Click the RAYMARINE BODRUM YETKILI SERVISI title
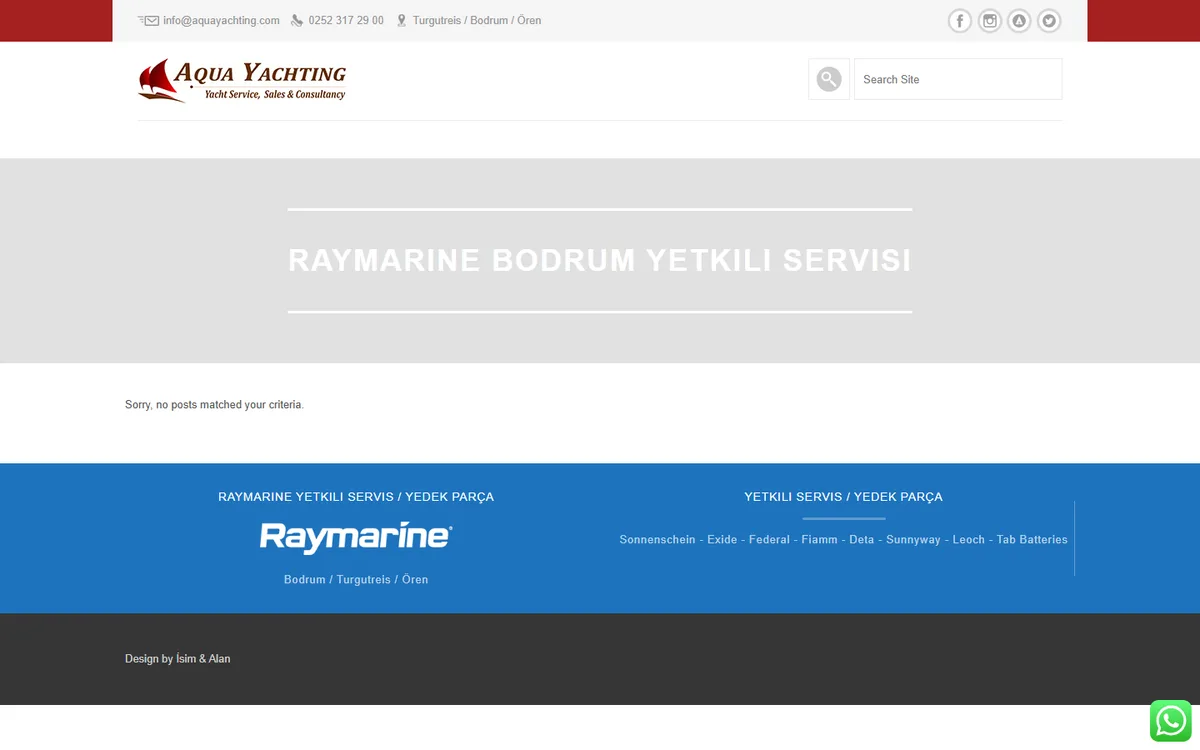This screenshot has height=750, width=1200. pyautogui.click(x=600, y=261)
